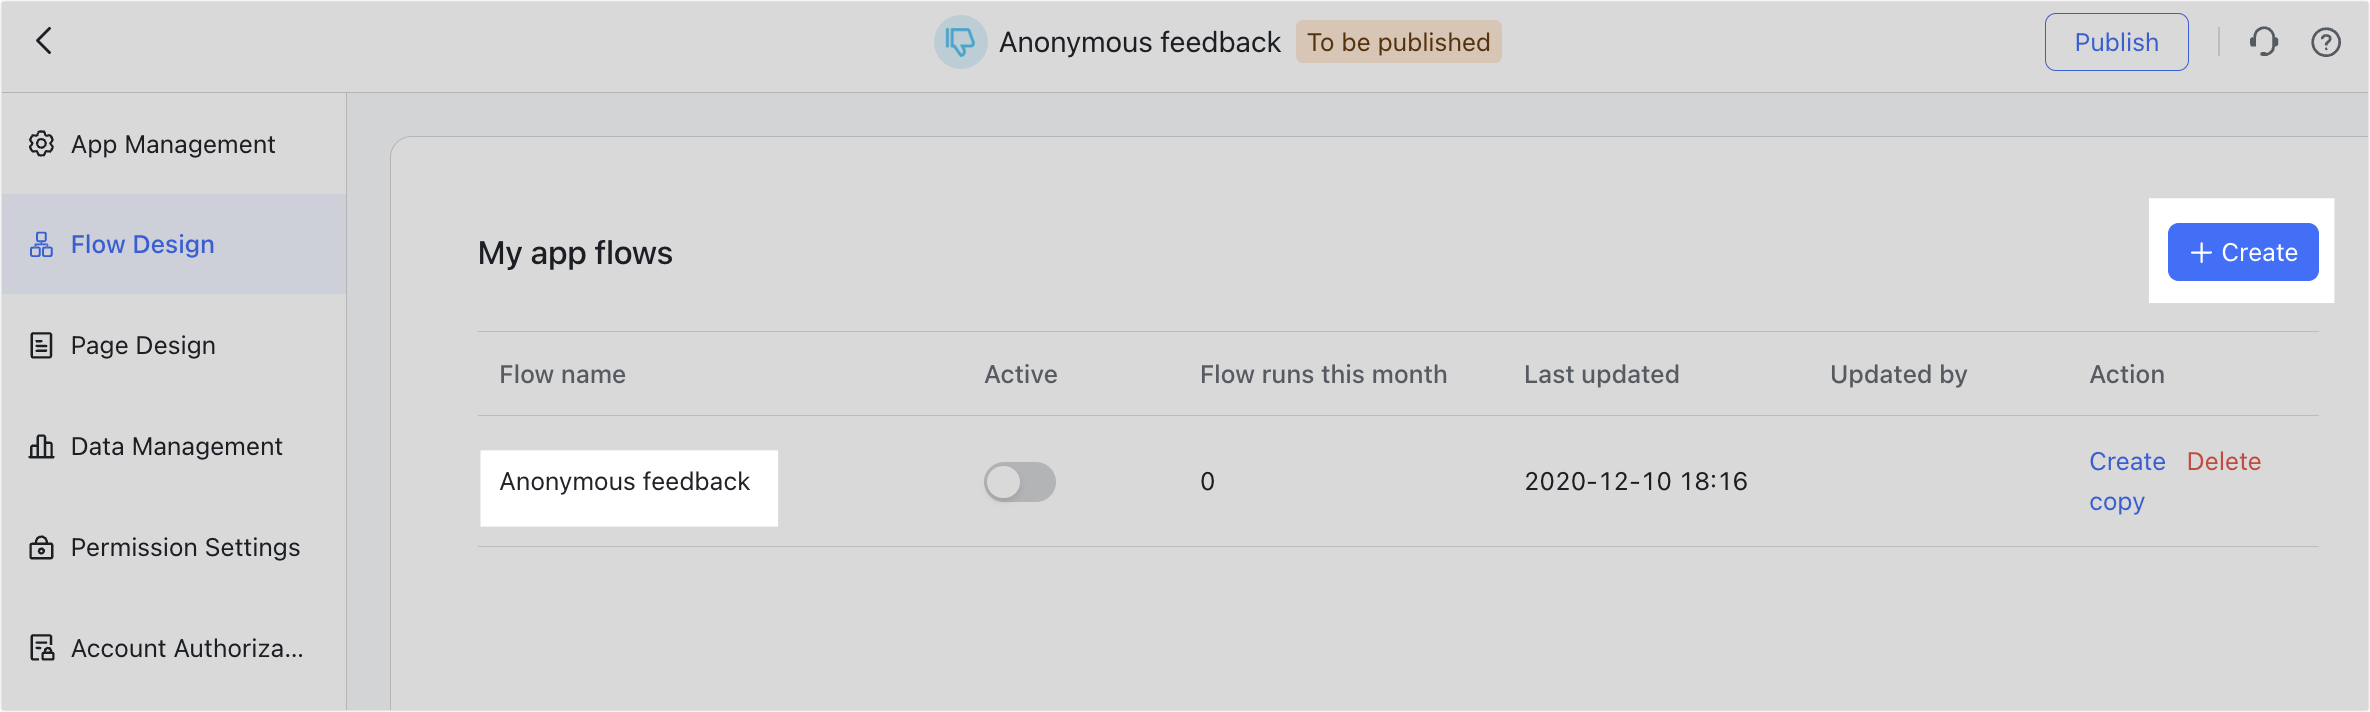Click the To be published status tag

(1397, 42)
